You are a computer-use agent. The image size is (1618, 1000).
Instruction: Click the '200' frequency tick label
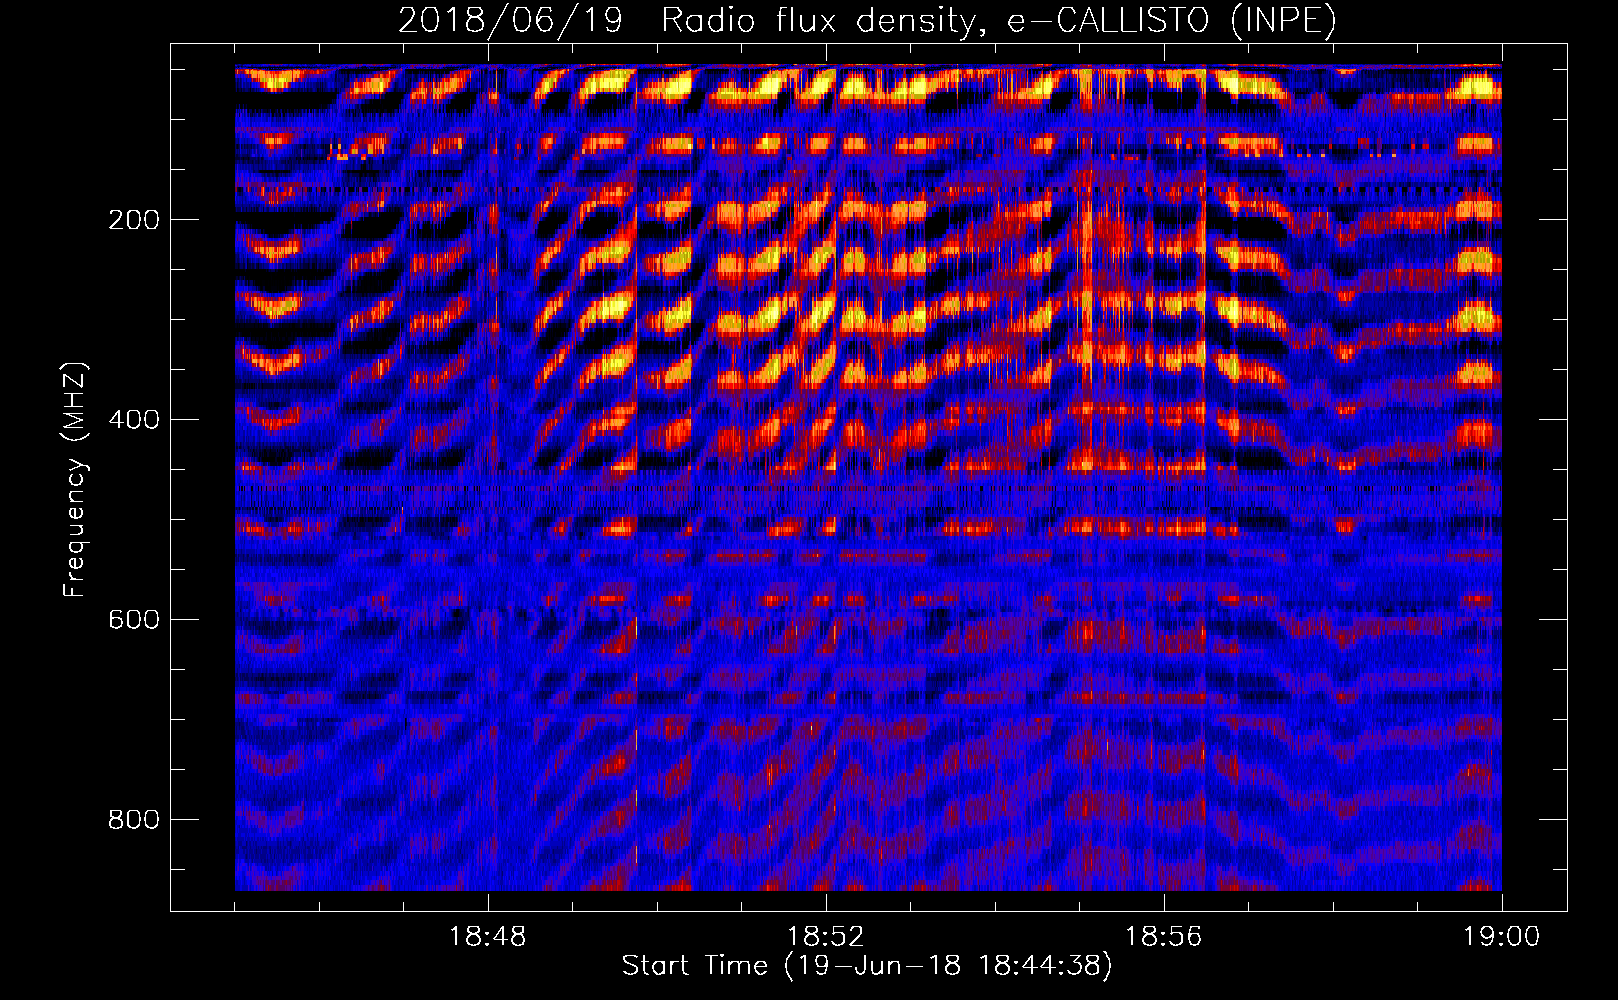(133, 220)
